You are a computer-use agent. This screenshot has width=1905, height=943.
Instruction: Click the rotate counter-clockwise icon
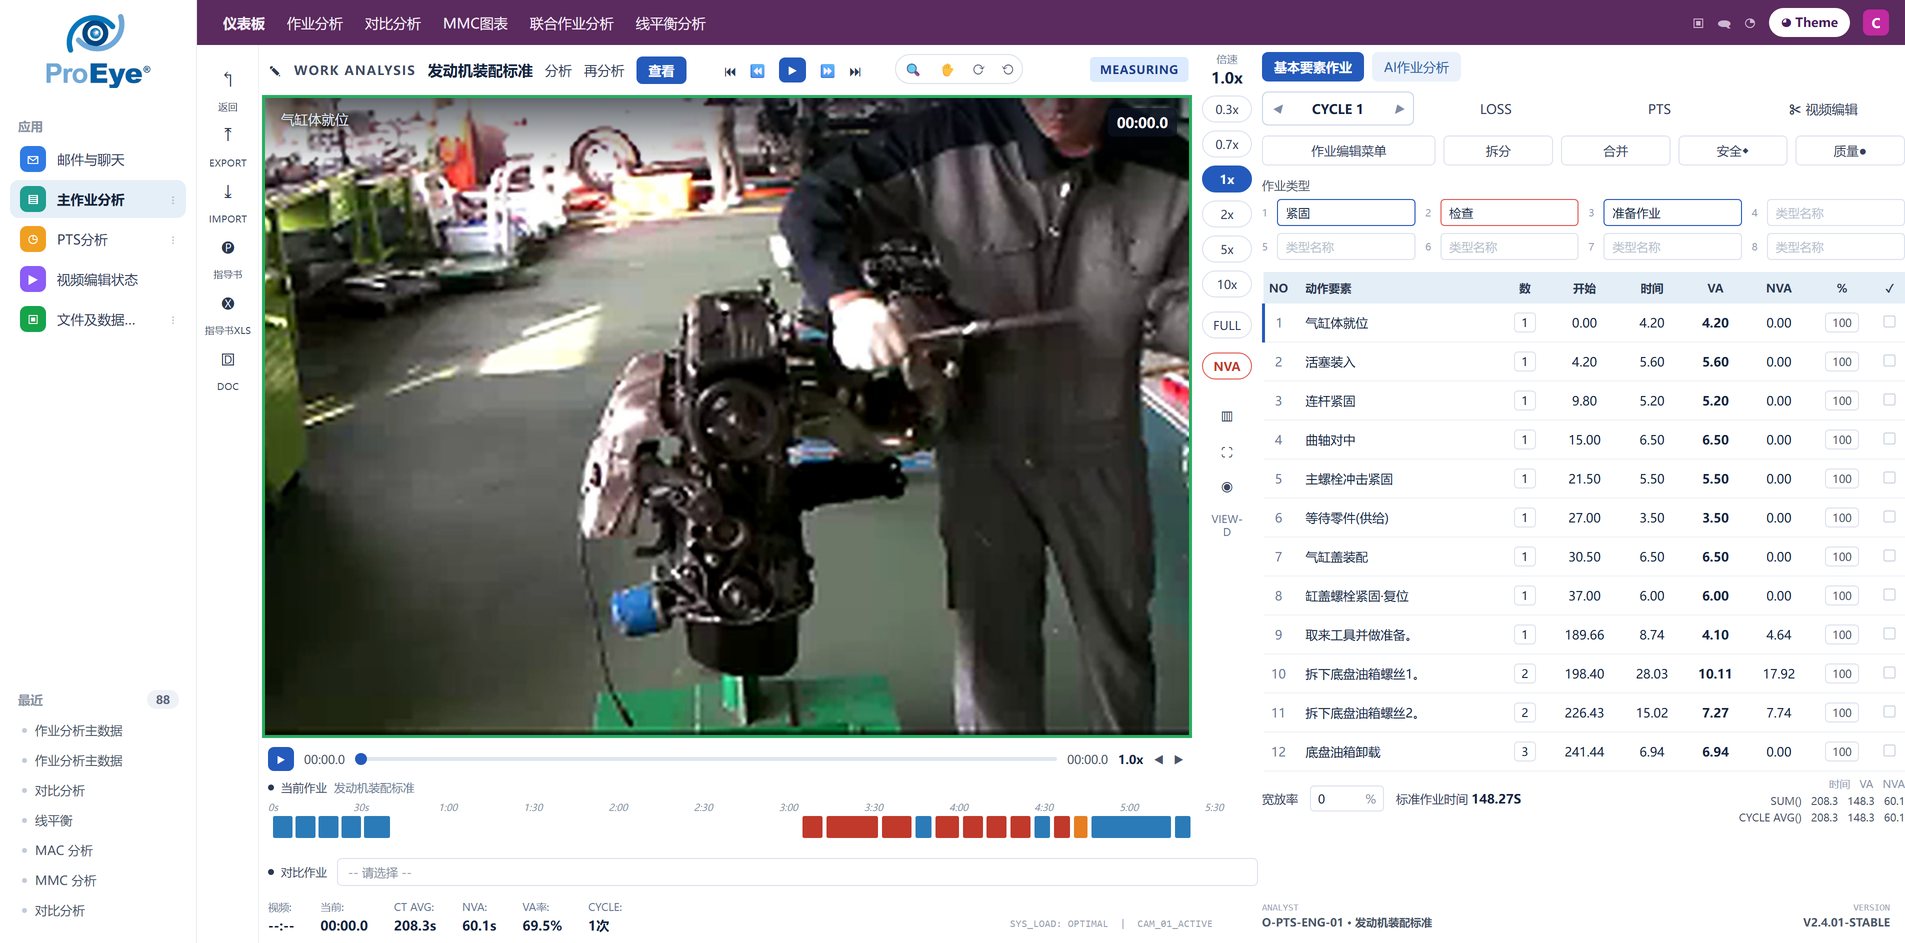coord(1008,70)
